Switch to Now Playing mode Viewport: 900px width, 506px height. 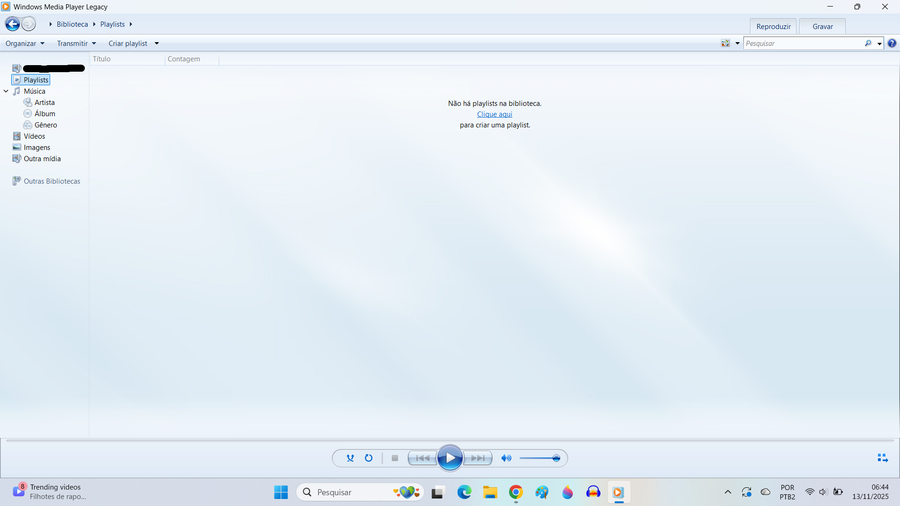[x=883, y=457]
